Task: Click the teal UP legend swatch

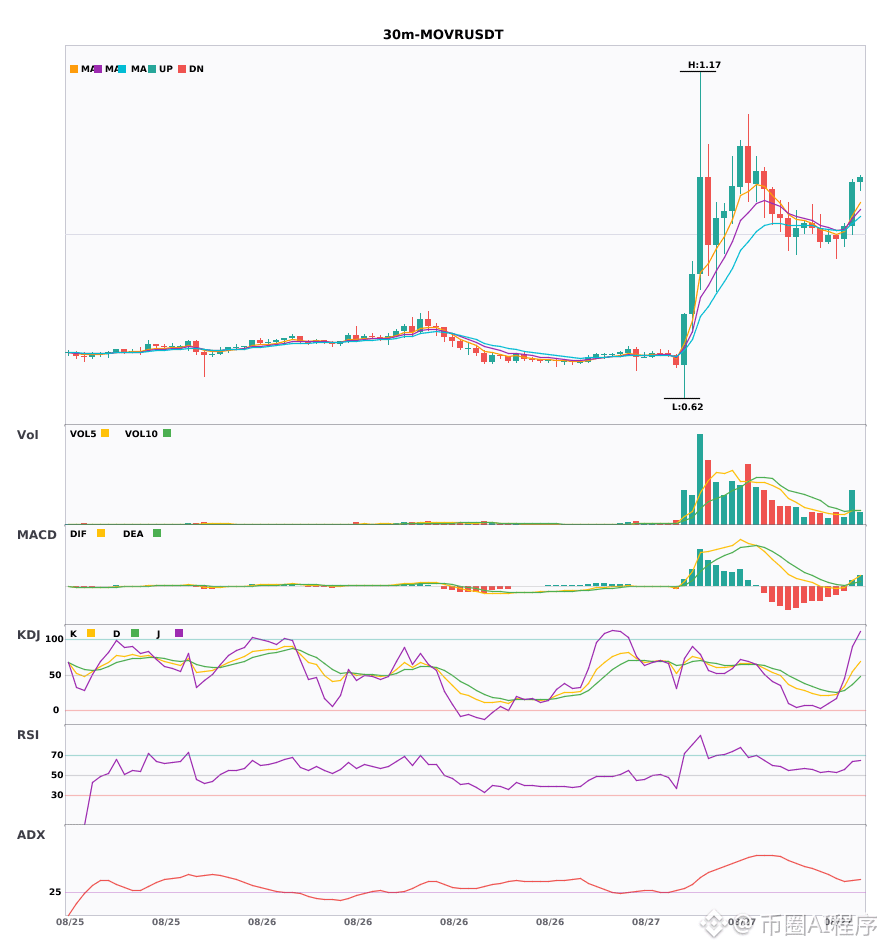Action: point(152,69)
